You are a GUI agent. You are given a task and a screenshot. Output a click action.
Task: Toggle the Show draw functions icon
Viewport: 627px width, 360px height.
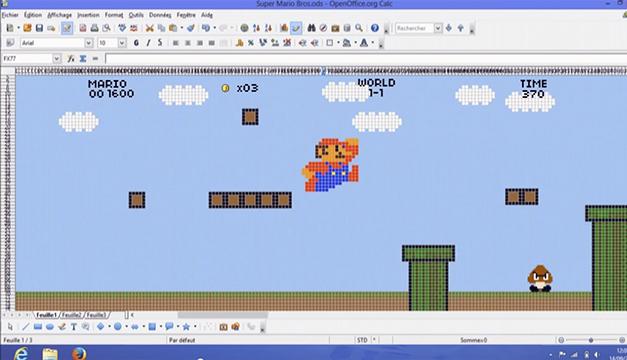[x=296, y=28]
